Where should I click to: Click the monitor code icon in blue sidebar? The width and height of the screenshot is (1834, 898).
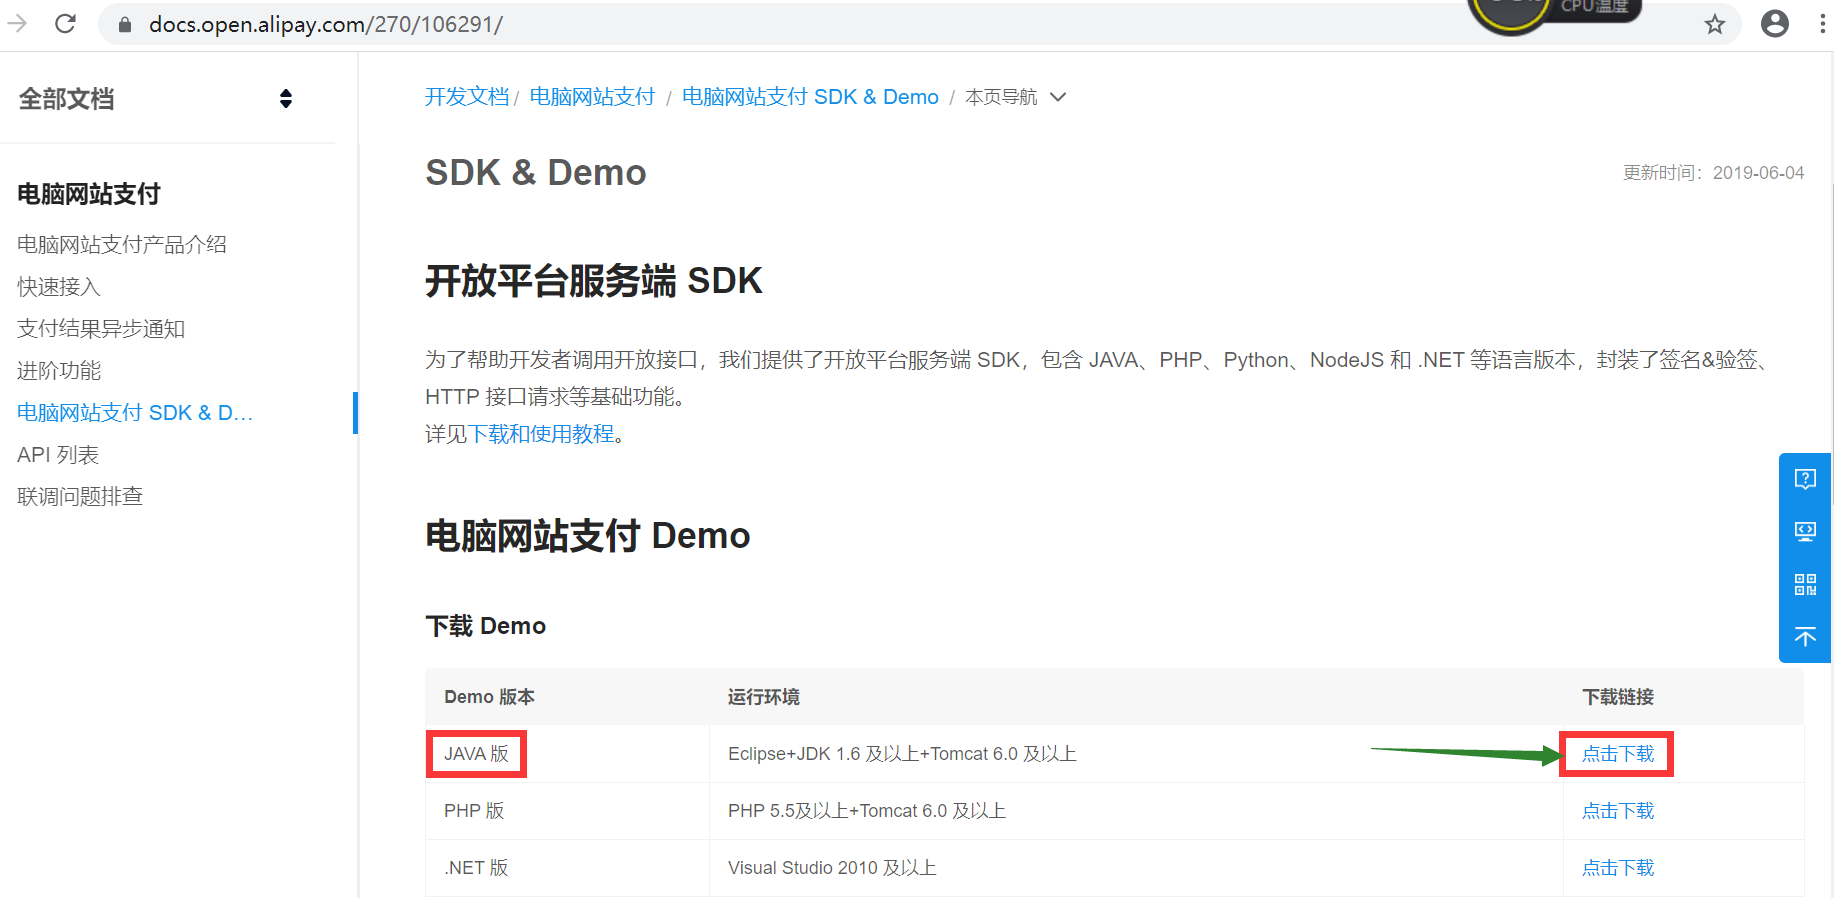coord(1805,531)
